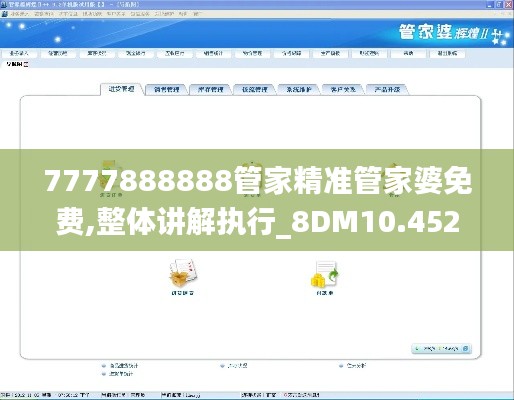The image size is (514, 400).
Task: Maximize the 管家婆 window
Action: coord(499,5)
